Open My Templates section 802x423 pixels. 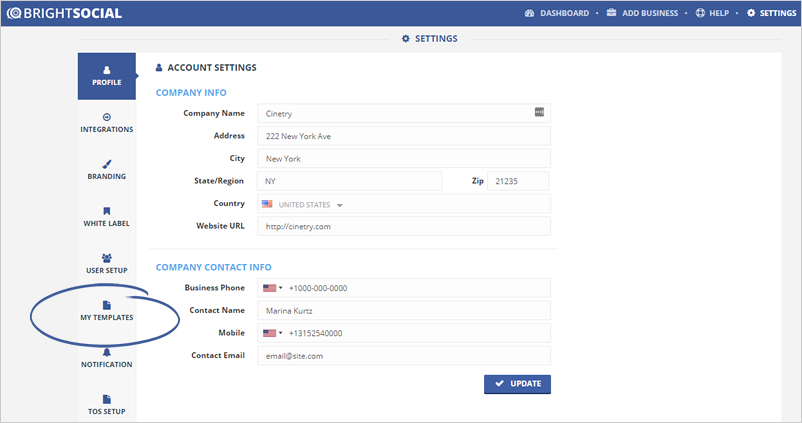tap(107, 310)
